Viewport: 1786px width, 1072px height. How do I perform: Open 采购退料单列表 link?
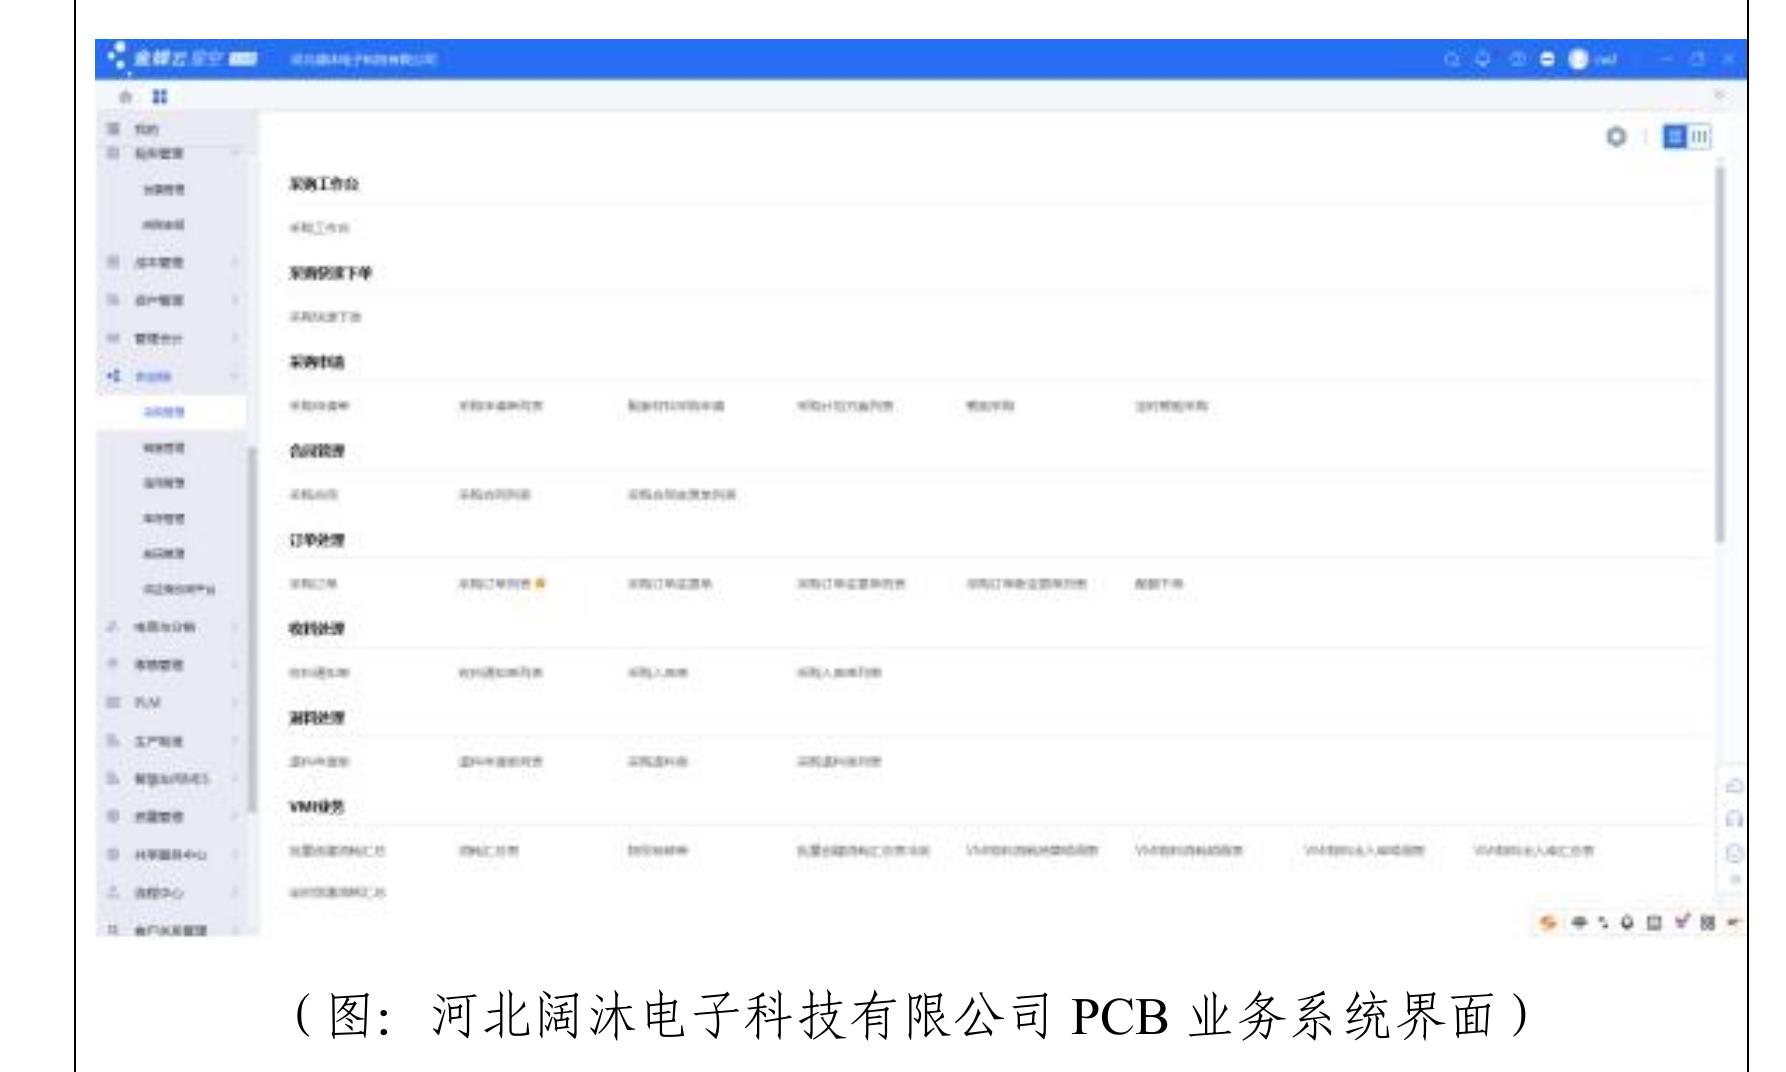838,762
